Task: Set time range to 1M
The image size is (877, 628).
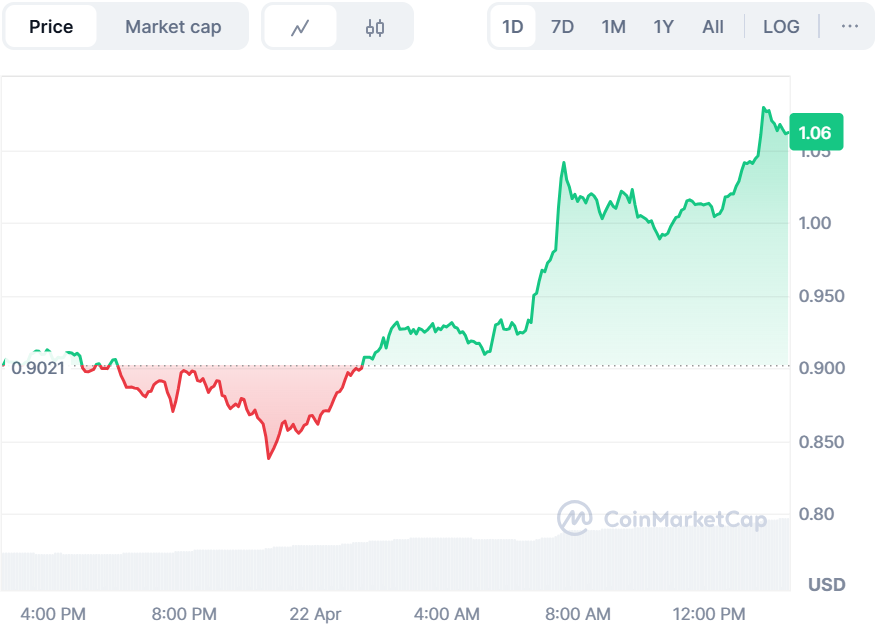Action: [614, 27]
